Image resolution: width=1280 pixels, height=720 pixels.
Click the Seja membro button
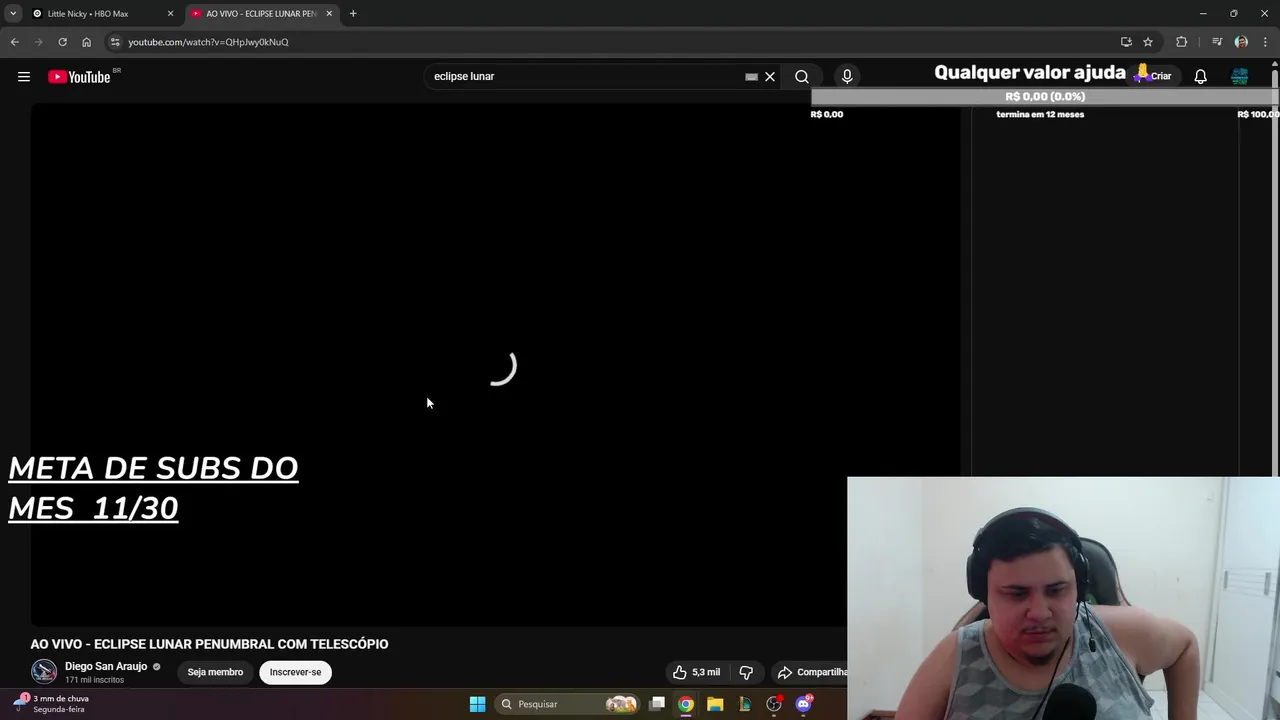pyautogui.click(x=215, y=672)
